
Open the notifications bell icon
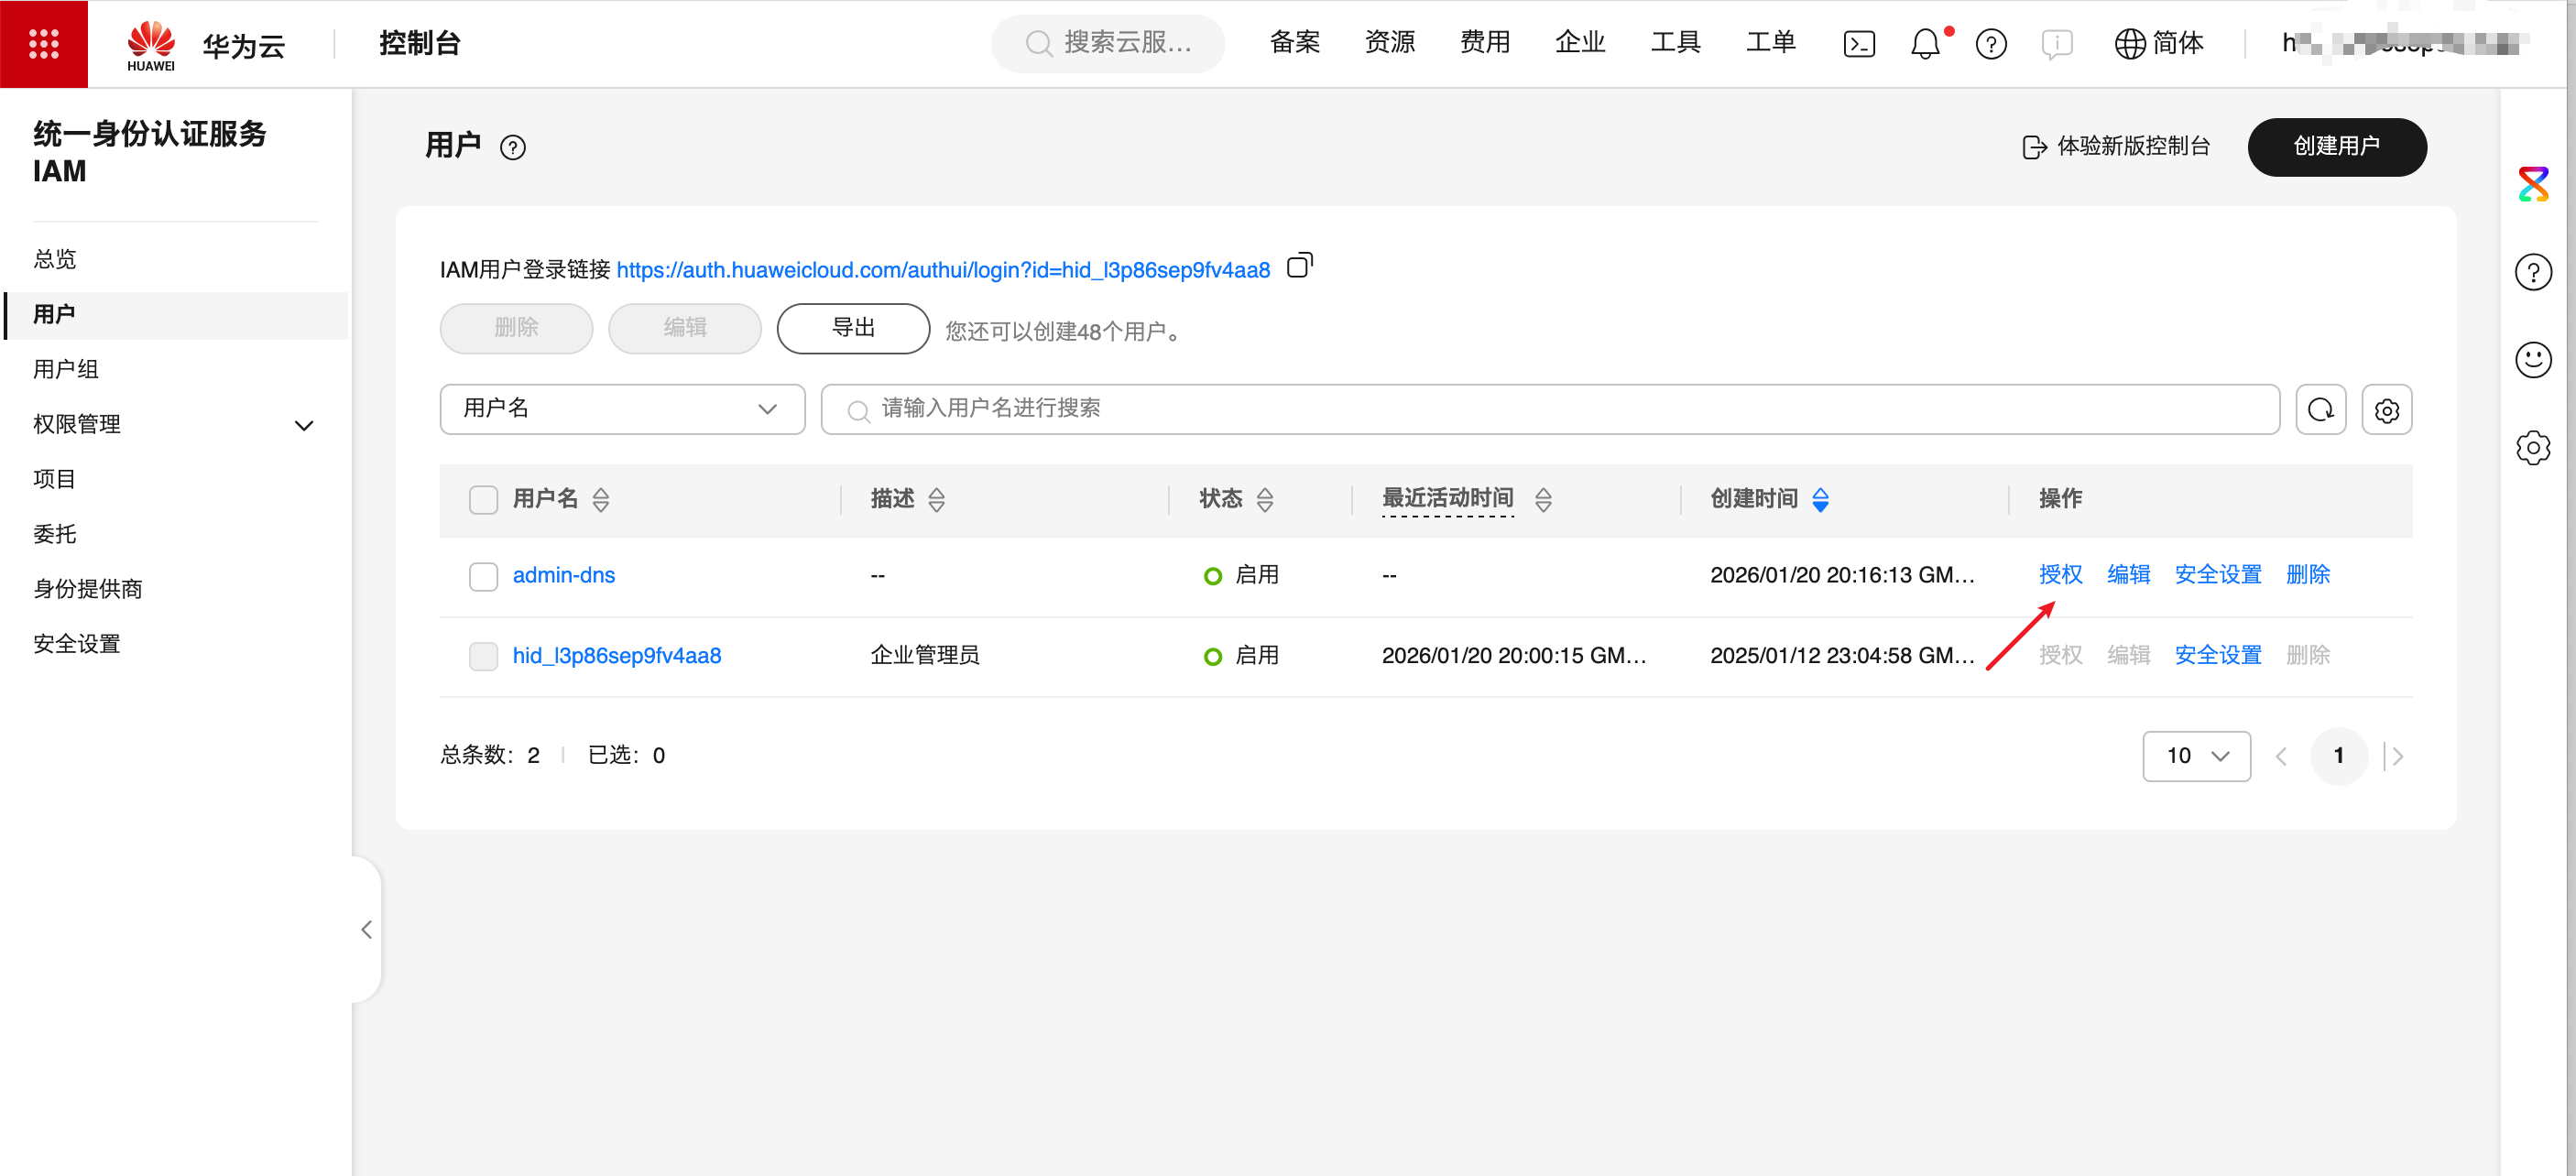pyautogui.click(x=1925, y=43)
